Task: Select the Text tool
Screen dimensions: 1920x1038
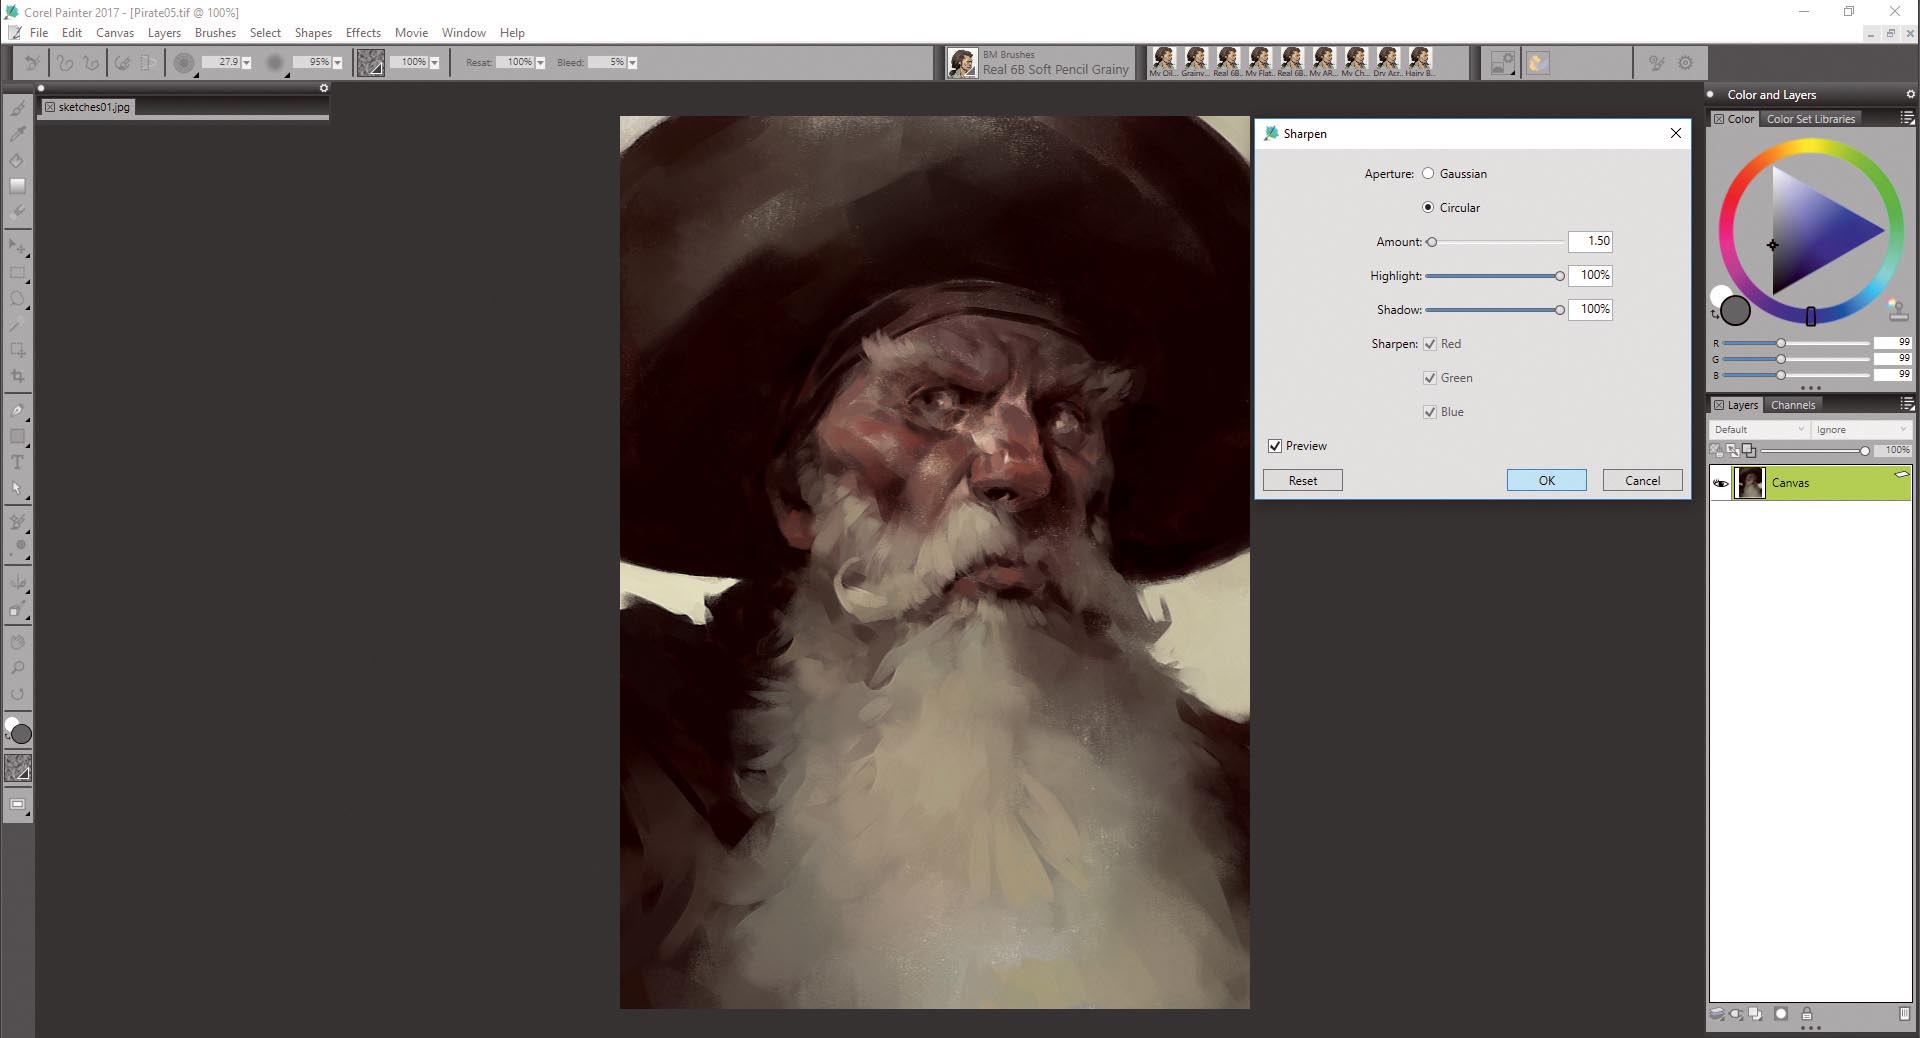Action: click(17, 462)
